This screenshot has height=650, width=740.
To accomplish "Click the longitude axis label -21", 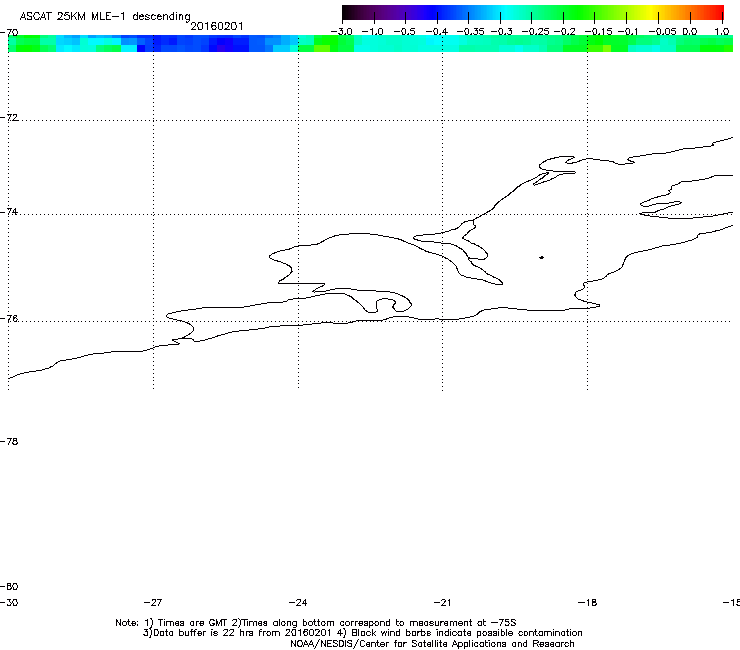I will tap(442, 602).
